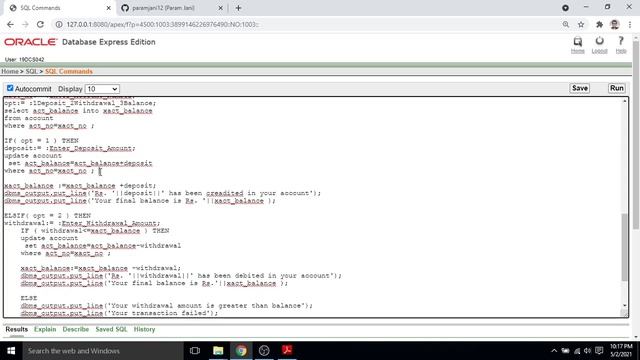Switch to the Saved SQL tab
The height and width of the screenshot is (360, 640).
[111, 329]
